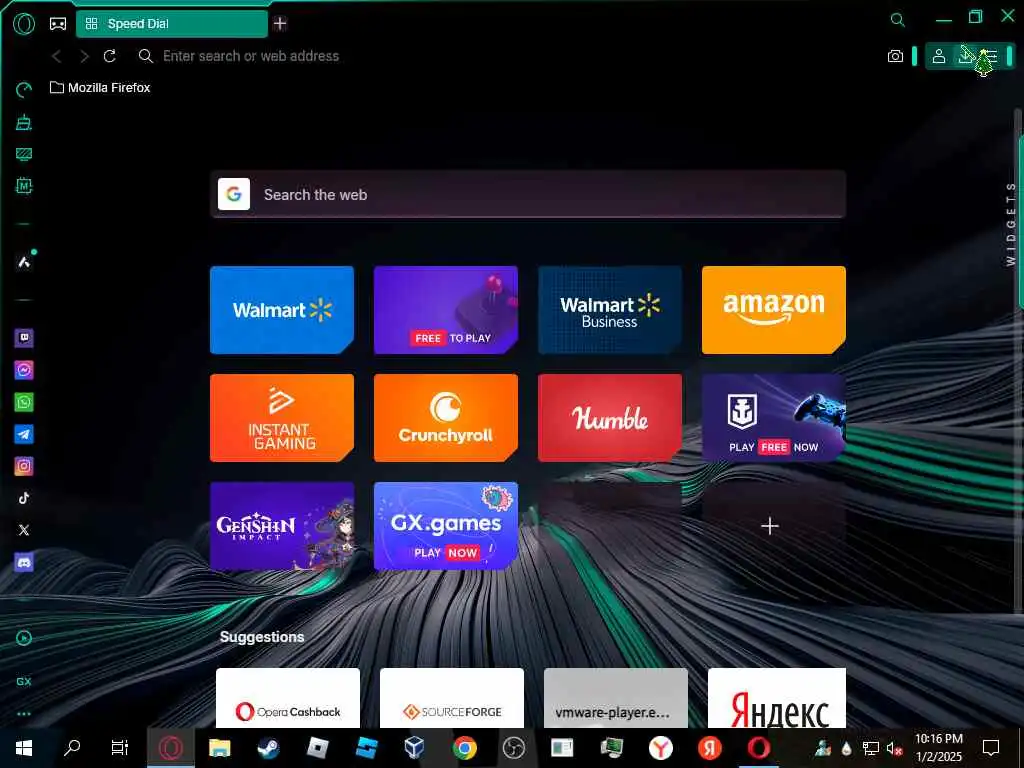
Task: Open GX Corner gamepad icon
Action: coord(58,24)
